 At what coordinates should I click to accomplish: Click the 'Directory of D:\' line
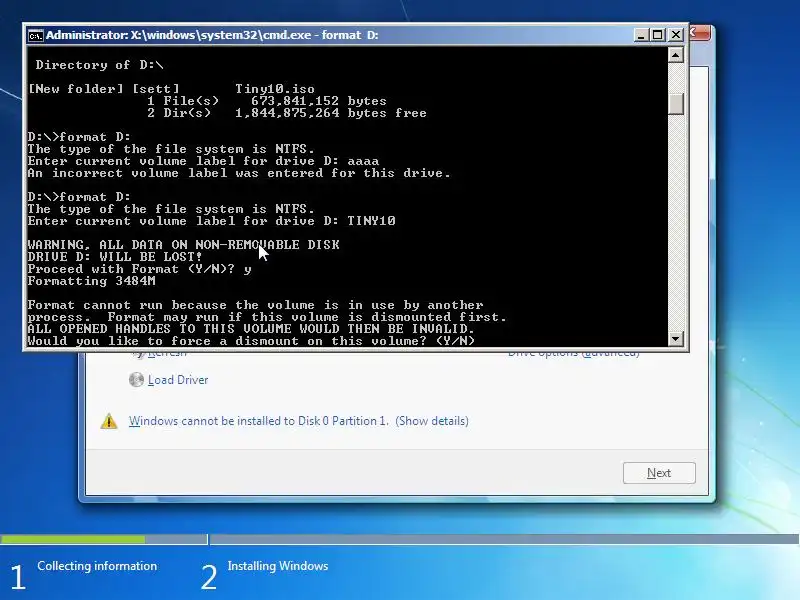[x=99, y=65]
